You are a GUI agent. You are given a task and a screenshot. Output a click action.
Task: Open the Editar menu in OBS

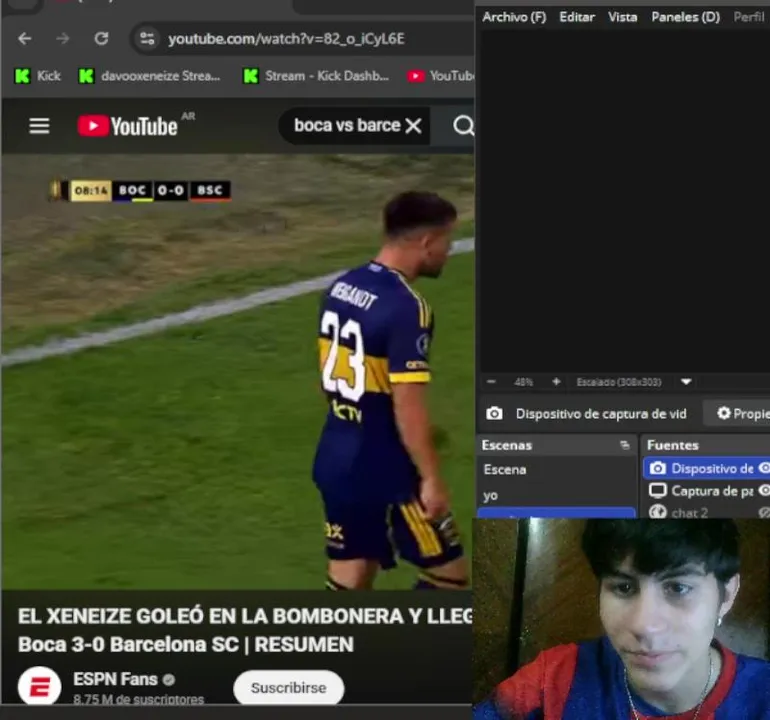(x=577, y=17)
